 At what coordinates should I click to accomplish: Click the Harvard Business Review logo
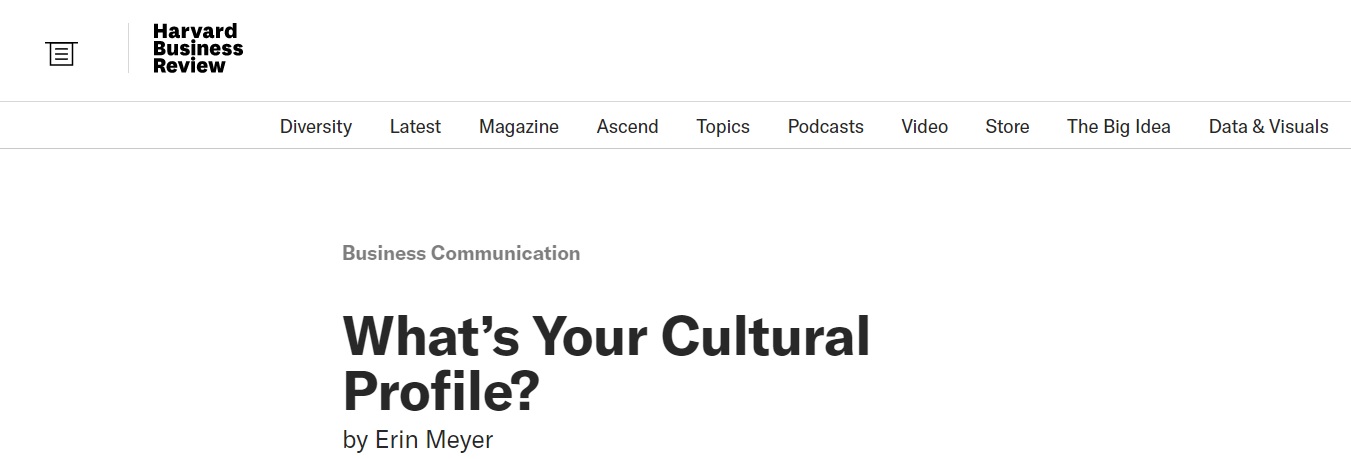click(198, 49)
